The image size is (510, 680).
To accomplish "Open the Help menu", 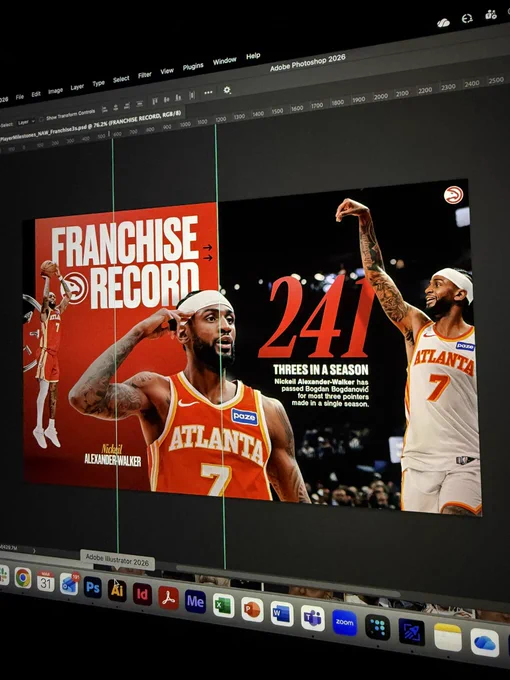I will pyautogui.click(x=253, y=56).
